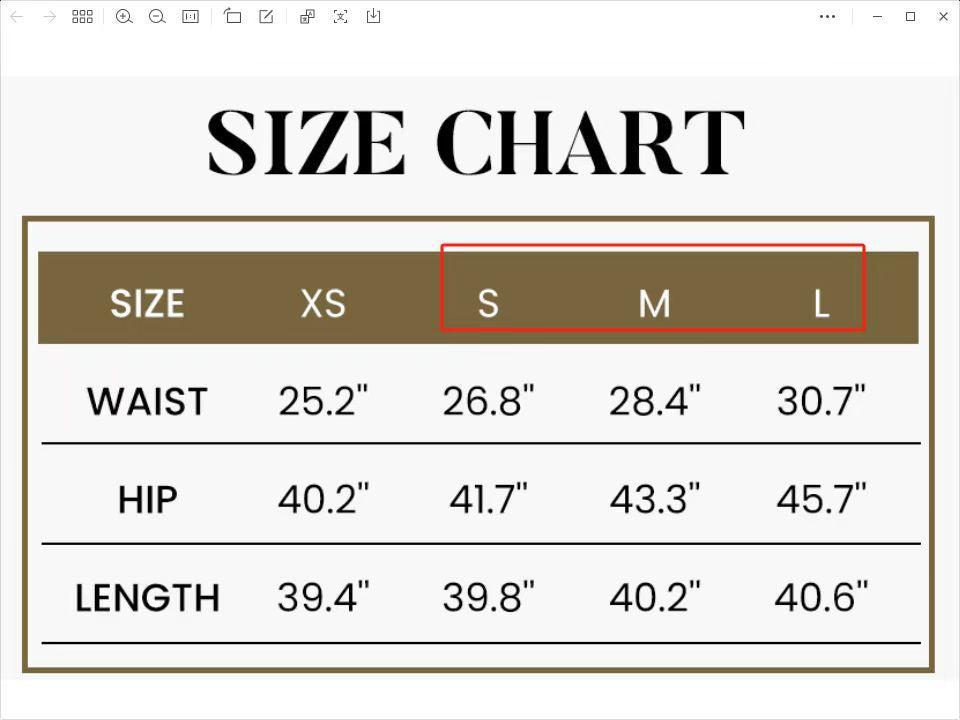The width and height of the screenshot is (960, 720).
Task: Zoom out of the image
Action: 157,17
